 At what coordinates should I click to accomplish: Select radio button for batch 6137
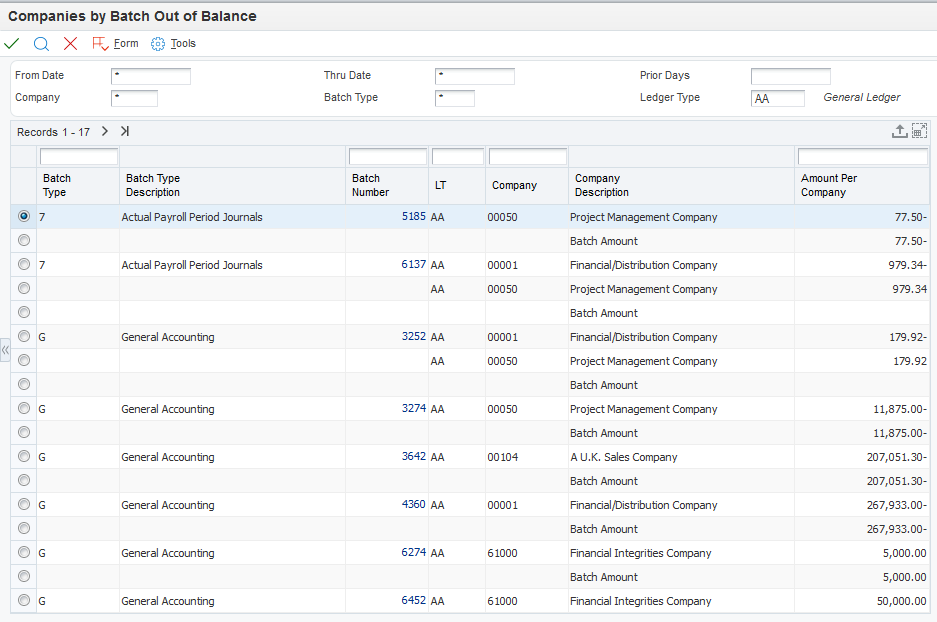[x=24, y=265]
